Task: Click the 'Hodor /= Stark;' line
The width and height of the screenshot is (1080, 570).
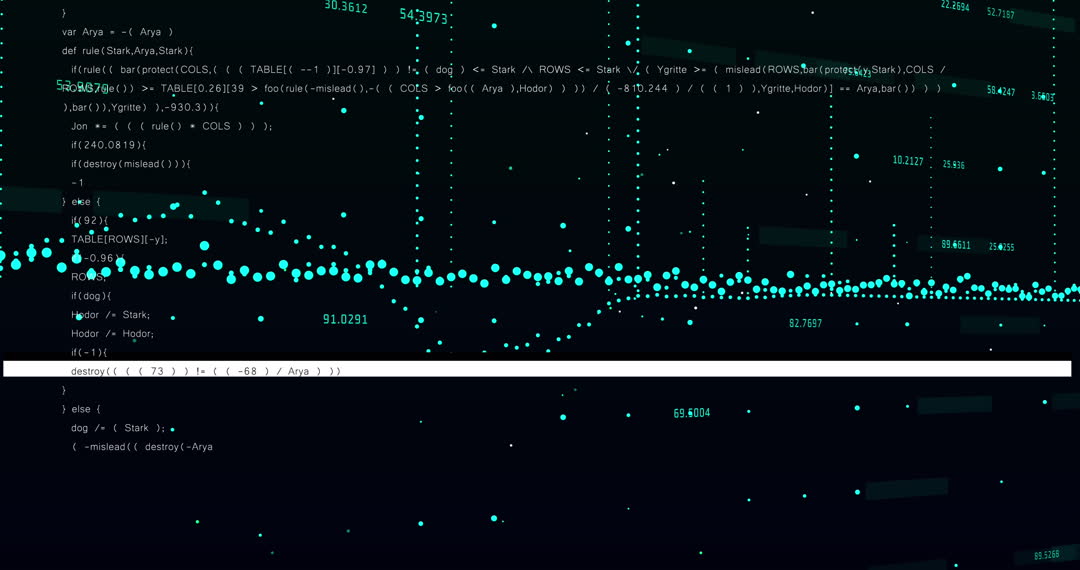Action: coord(110,315)
